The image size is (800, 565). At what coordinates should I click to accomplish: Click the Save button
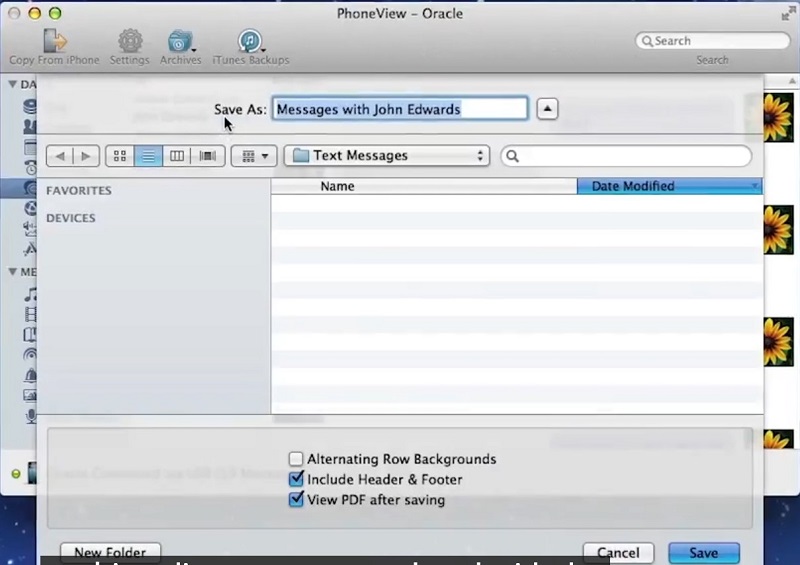point(703,553)
